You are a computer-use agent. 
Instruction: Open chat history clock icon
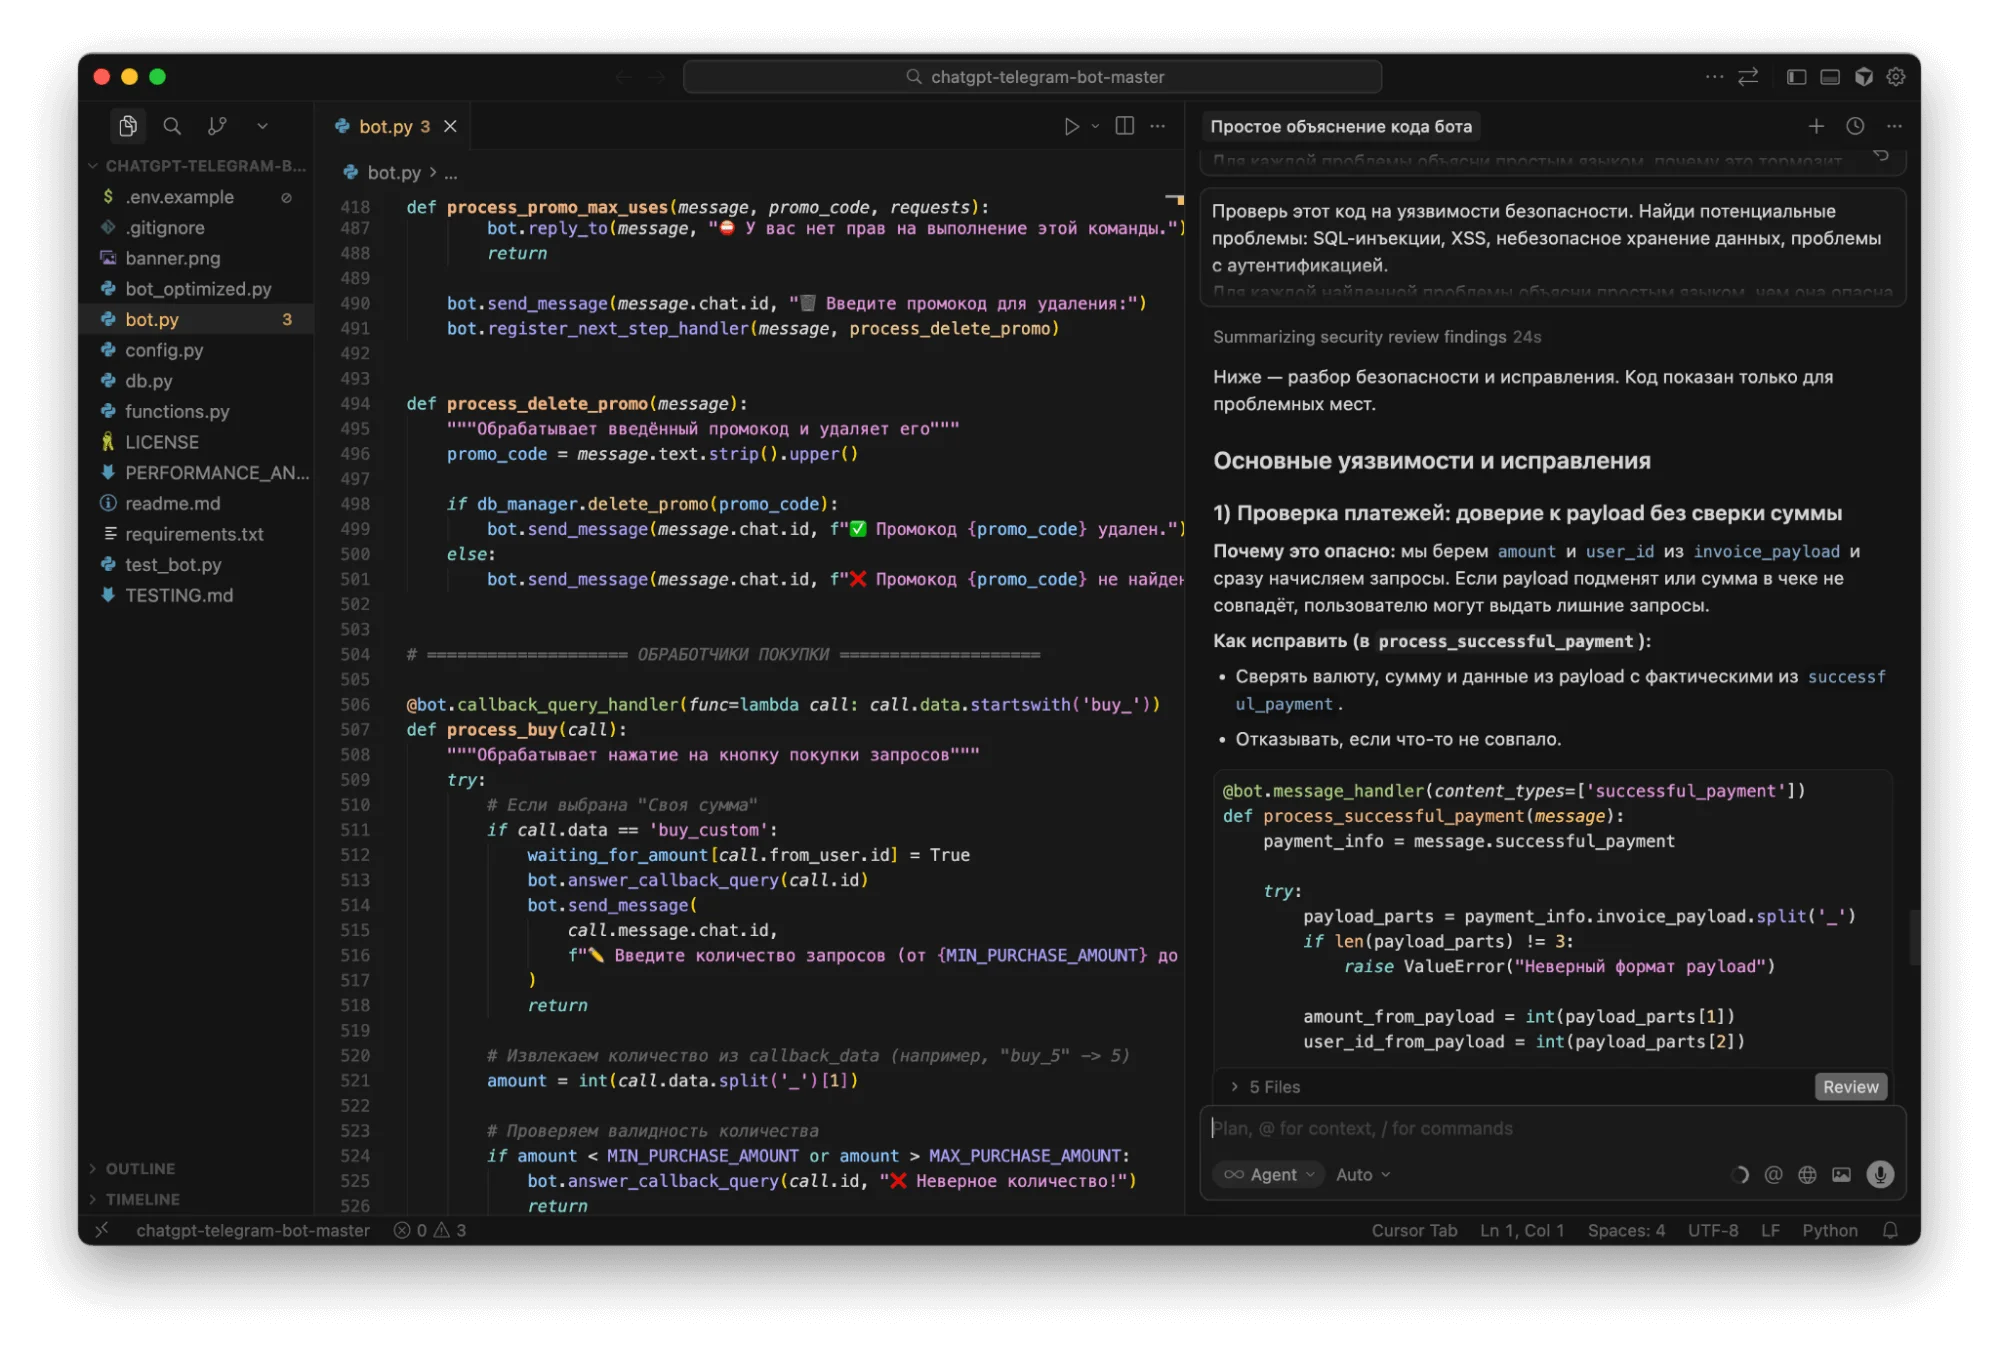coord(1855,126)
